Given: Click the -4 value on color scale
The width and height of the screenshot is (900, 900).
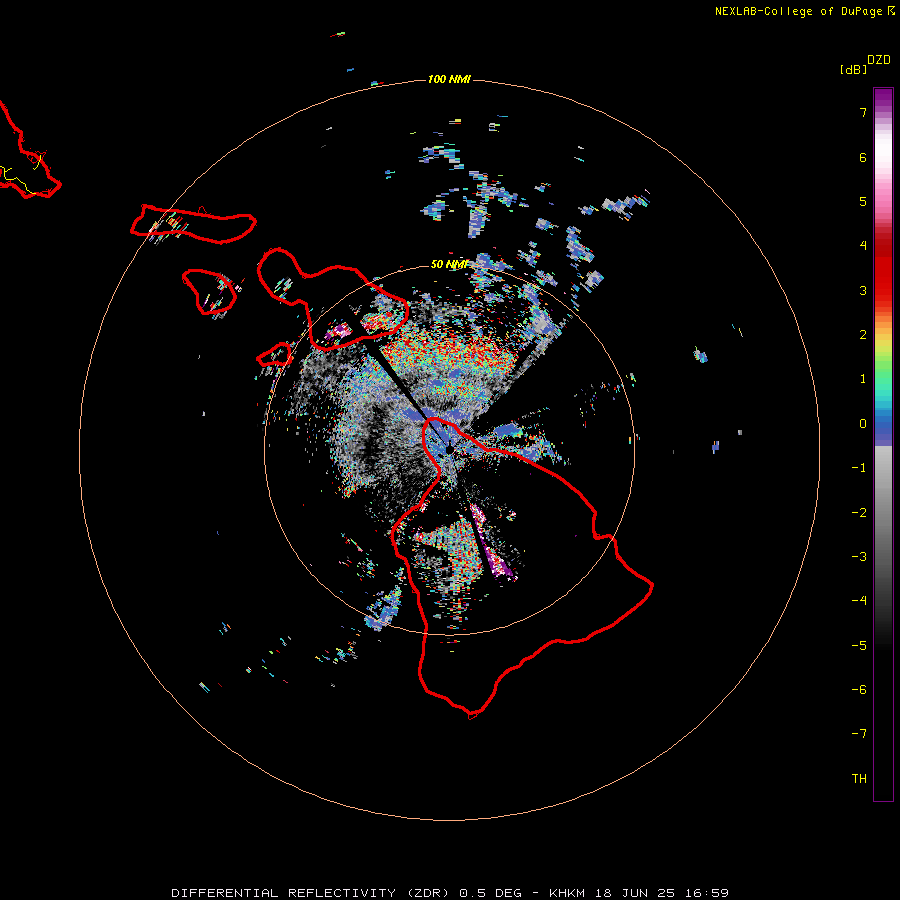Looking at the screenshot, I should (x=859, y=601).
